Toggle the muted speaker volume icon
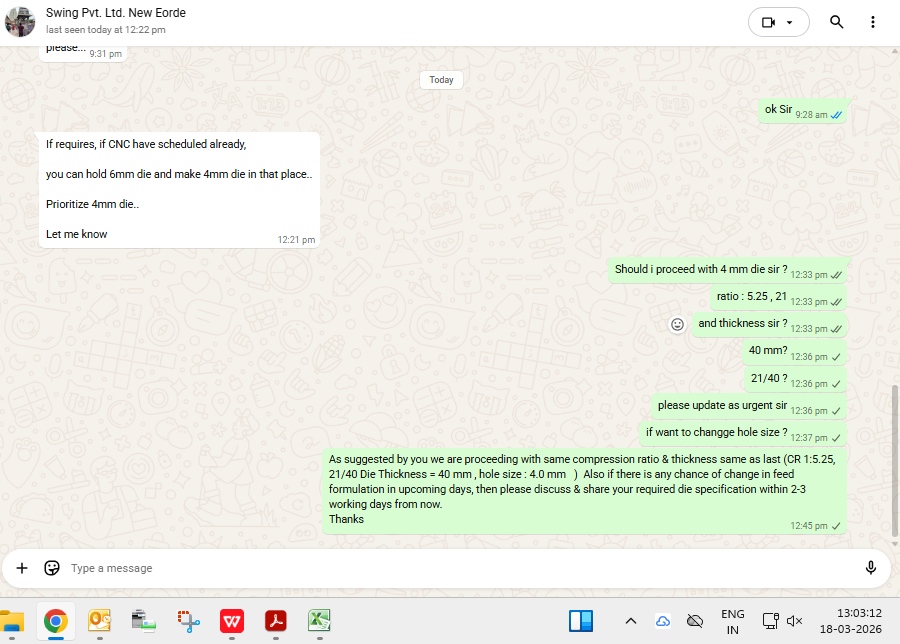The height and width of the screenshot is (644, 900). coord(795,621)
